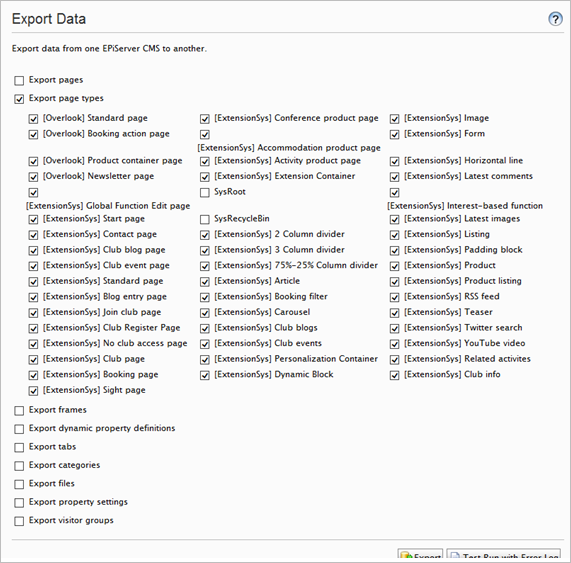This screenshot has width=571, height=563.
Task: Enable Export frames option
Action: 19,411
